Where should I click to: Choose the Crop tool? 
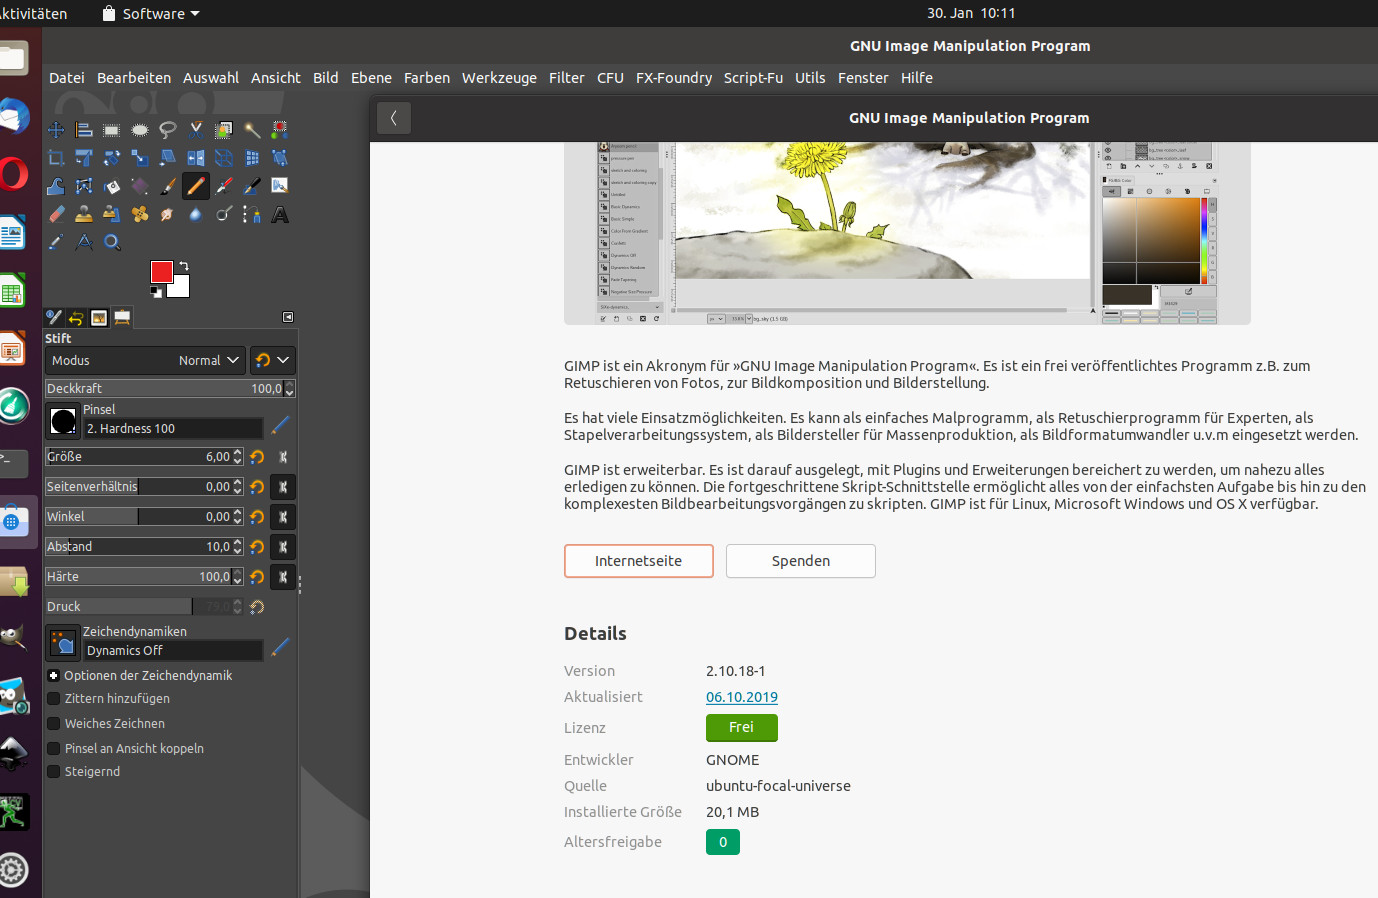pyautogui.click(x=56, y=158)
